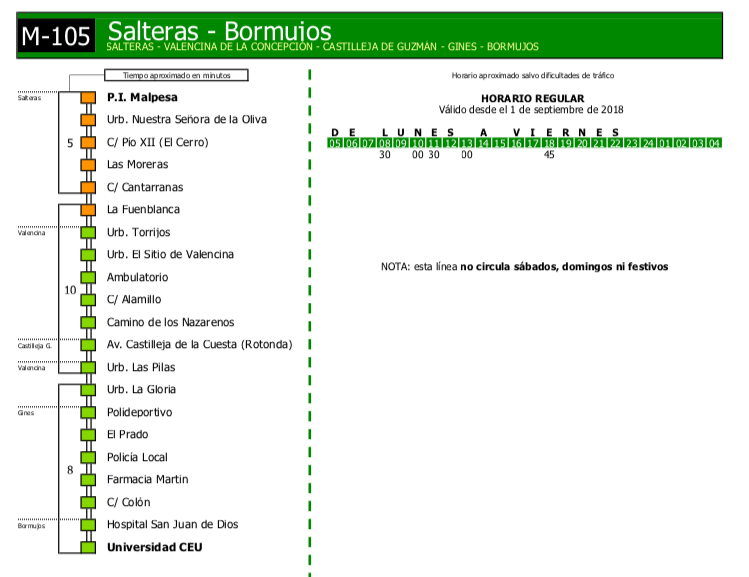Click the orange stop marker for P.I. Malpesa
This screenshot has height=577, width=749.
(87, 98)
